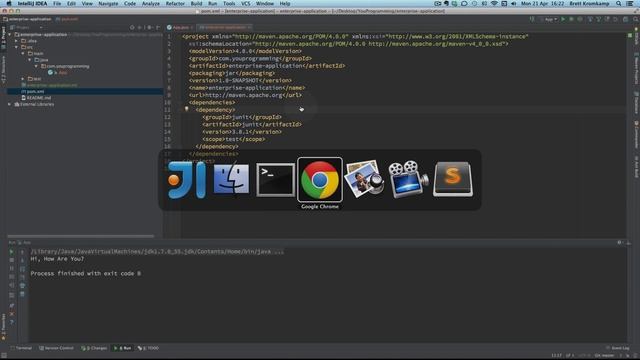This screenshot has width=640, height=360.
Task: Open Maven Projects side tab on right
Action: (x=636, y=69)
